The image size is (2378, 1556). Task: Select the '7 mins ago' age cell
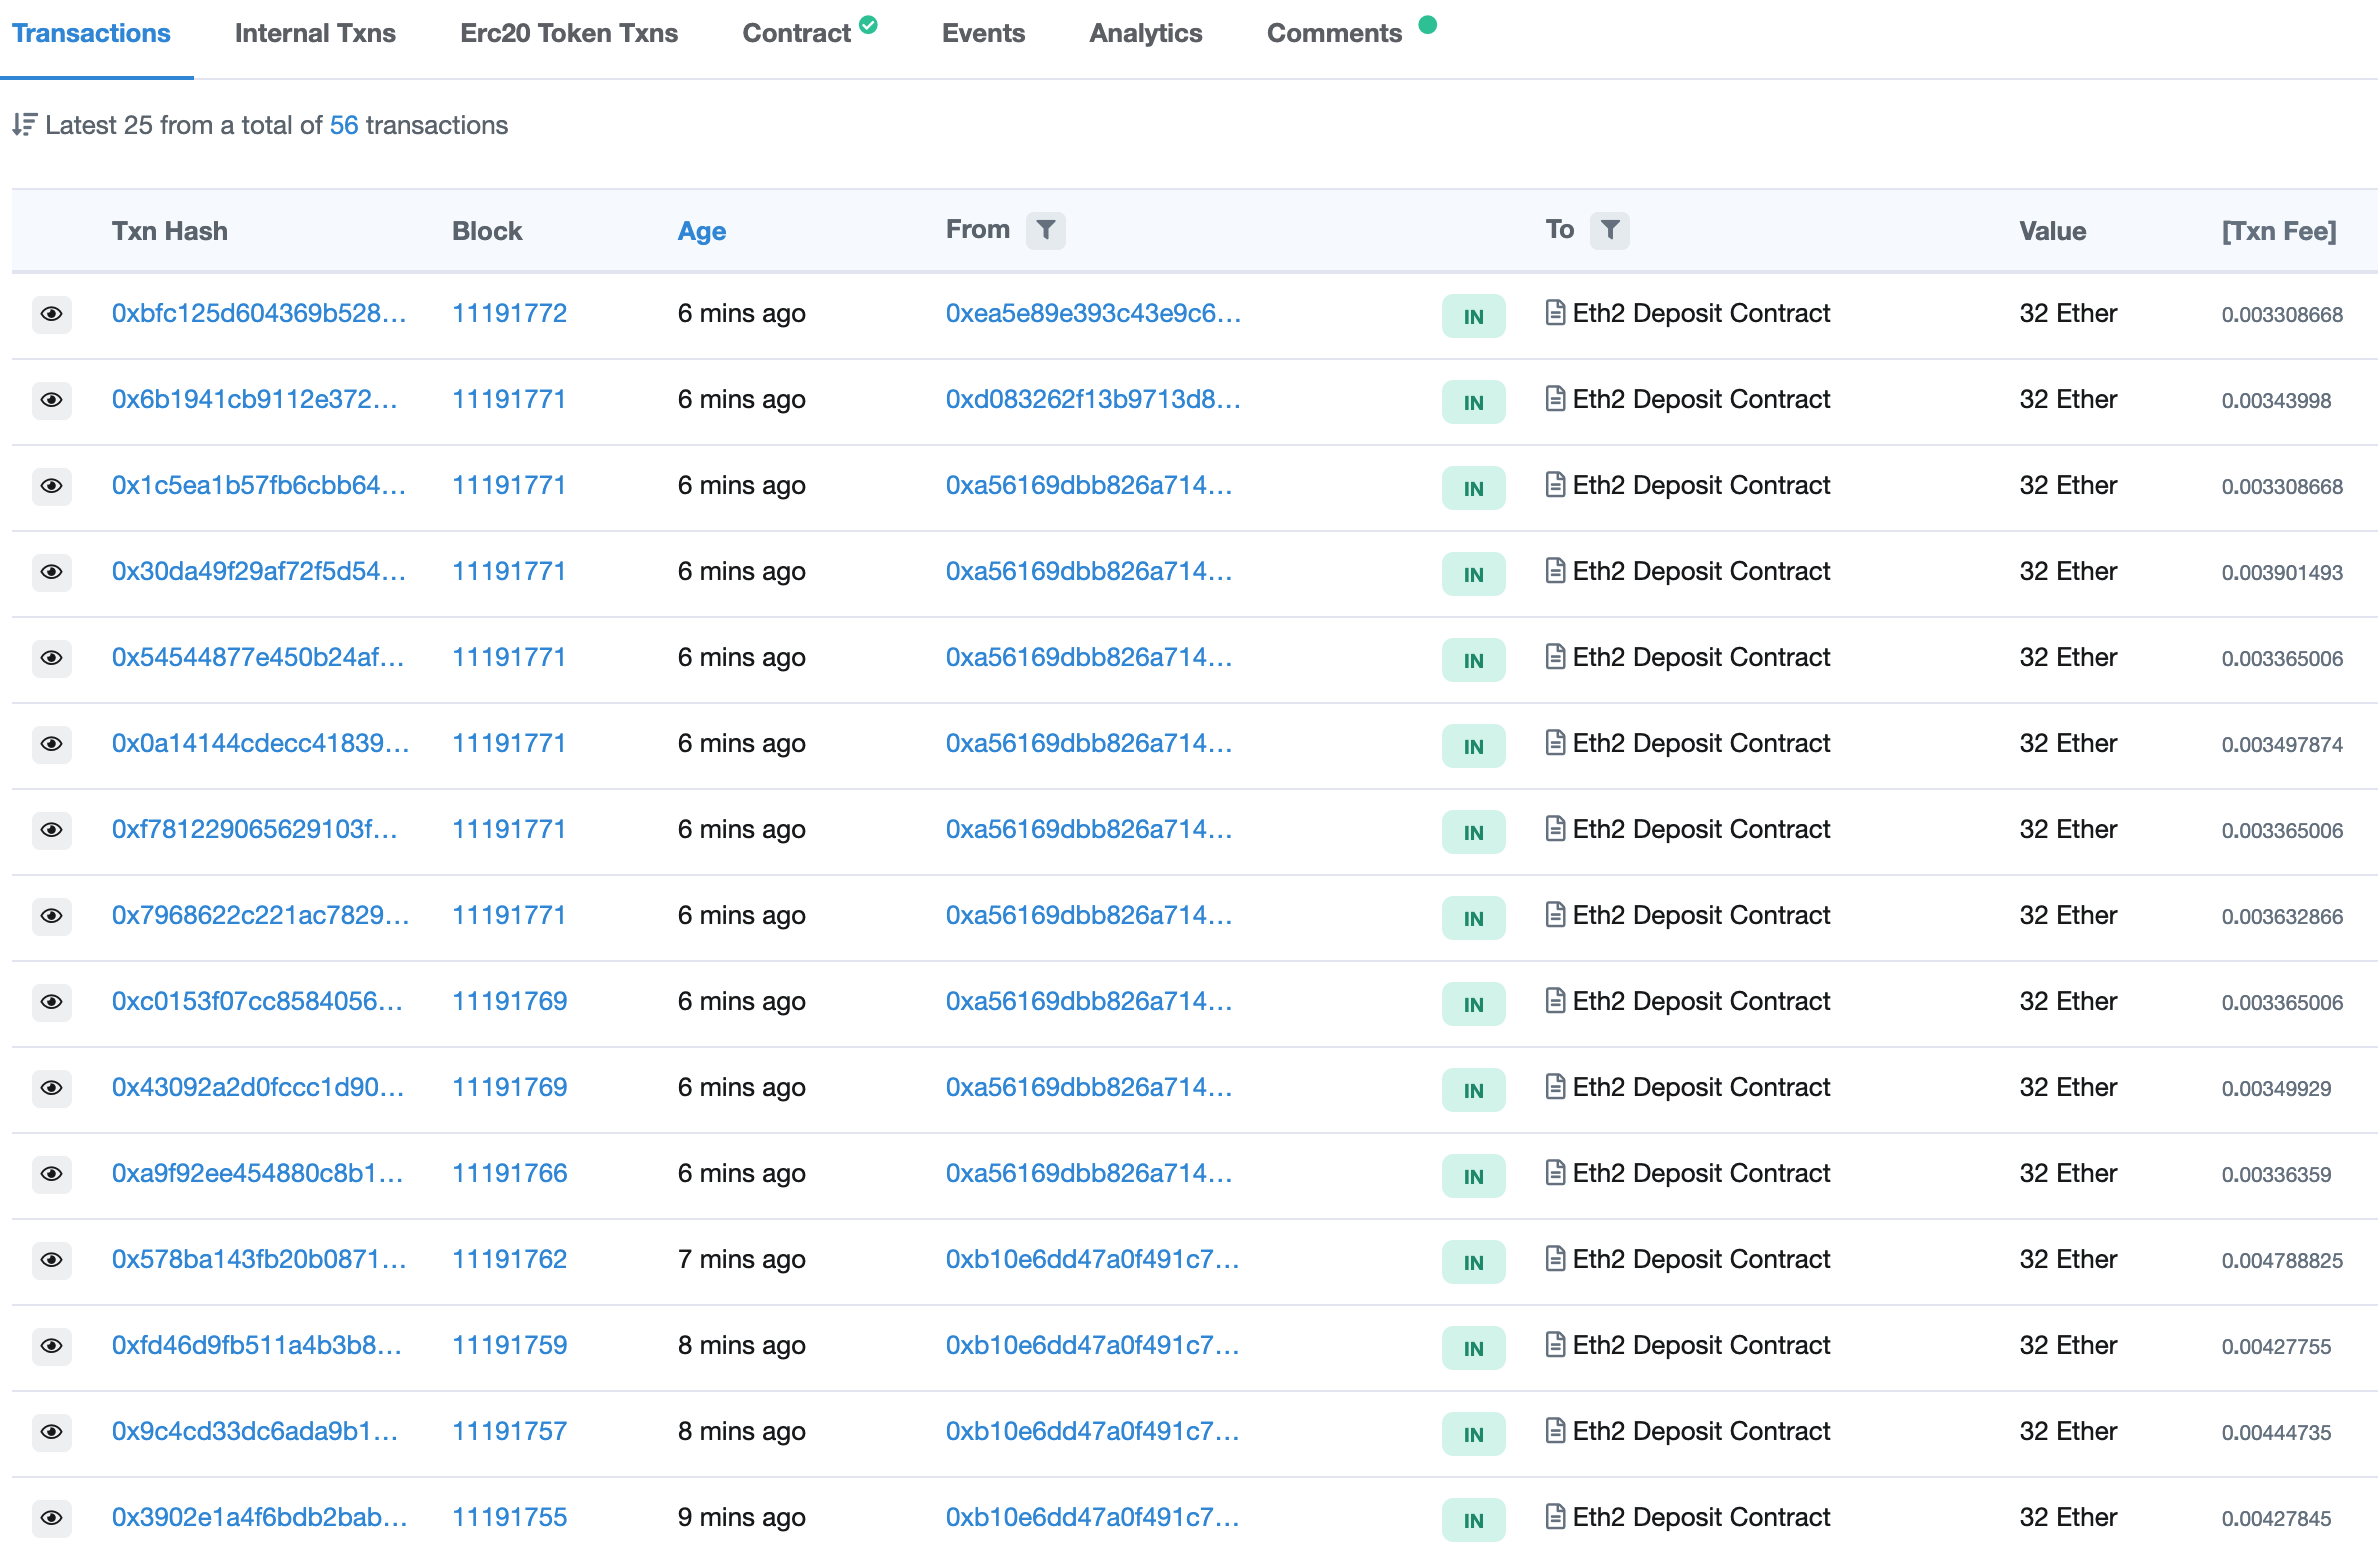pos(741,1259)
